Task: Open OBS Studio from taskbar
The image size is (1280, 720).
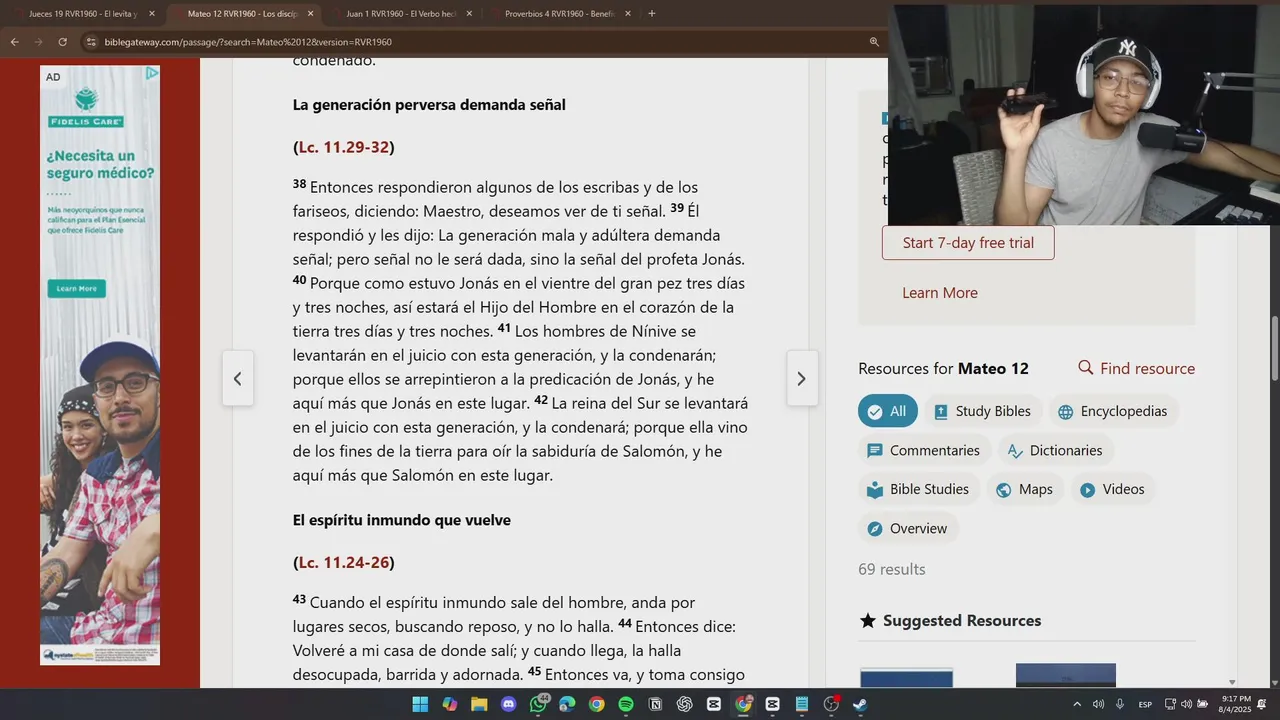Action: point(831,704)
